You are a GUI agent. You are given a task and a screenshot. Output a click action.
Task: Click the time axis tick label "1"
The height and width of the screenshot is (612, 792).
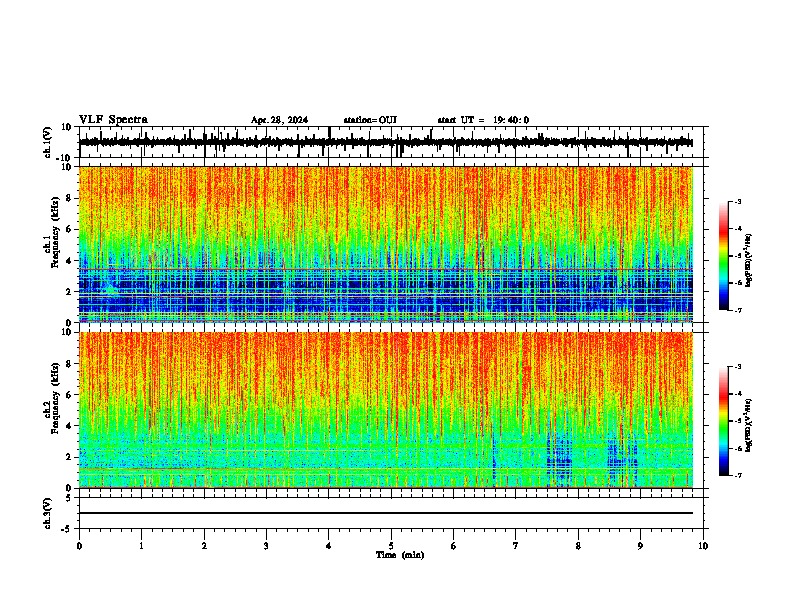click(141, 546)
